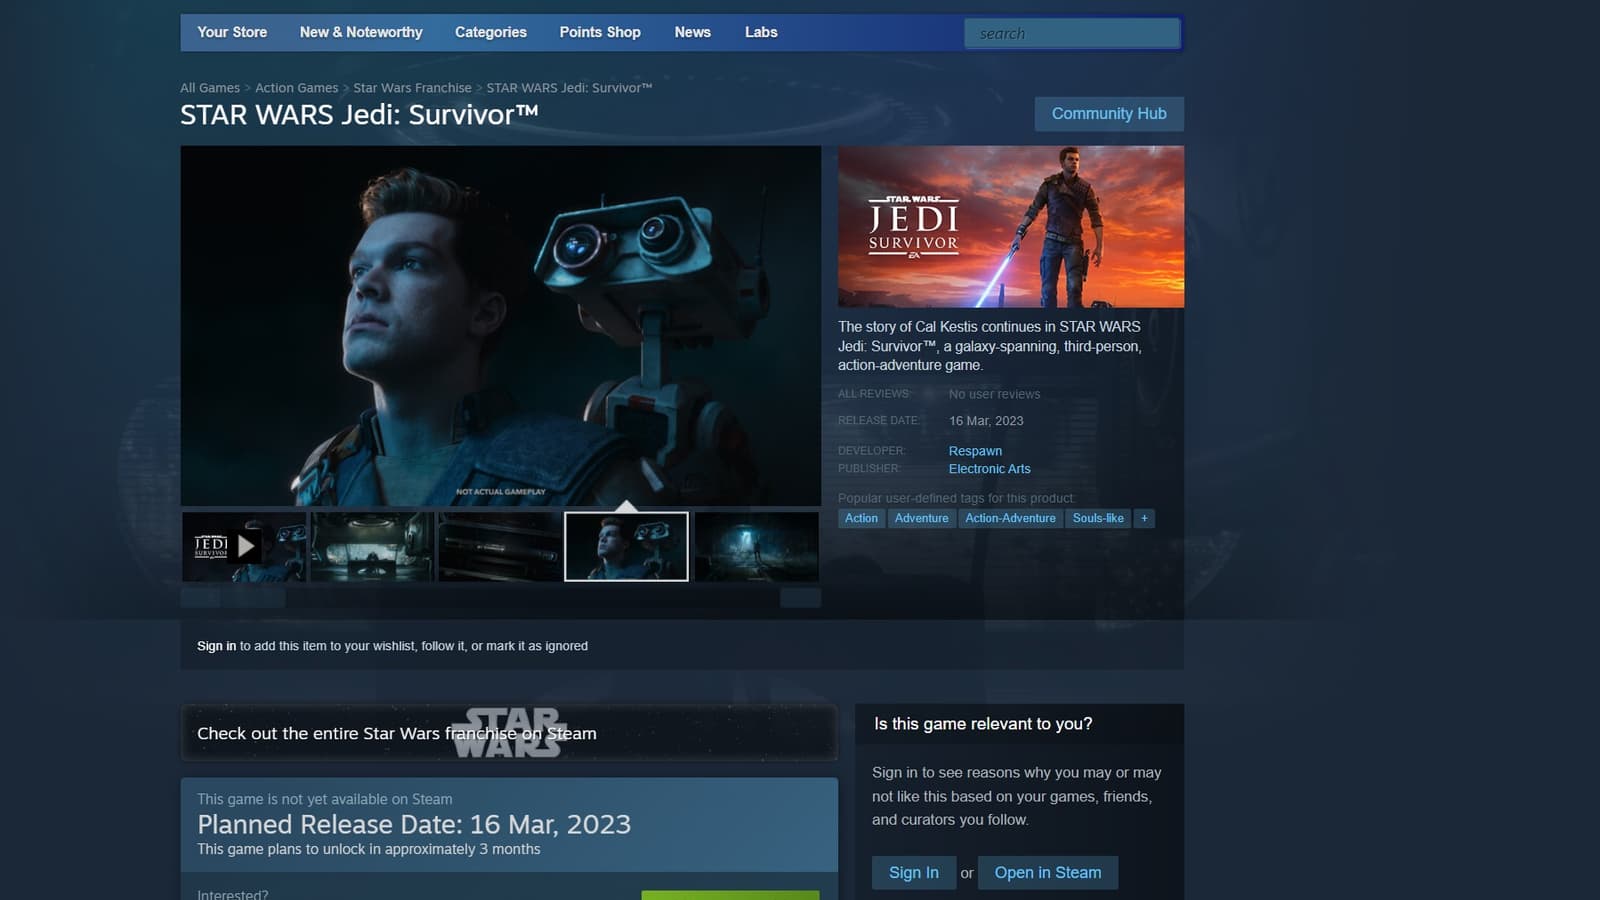This screenshot has height=900, width=1600.
Task: Open the Your Store menu
Action: (x=232, y=32)
